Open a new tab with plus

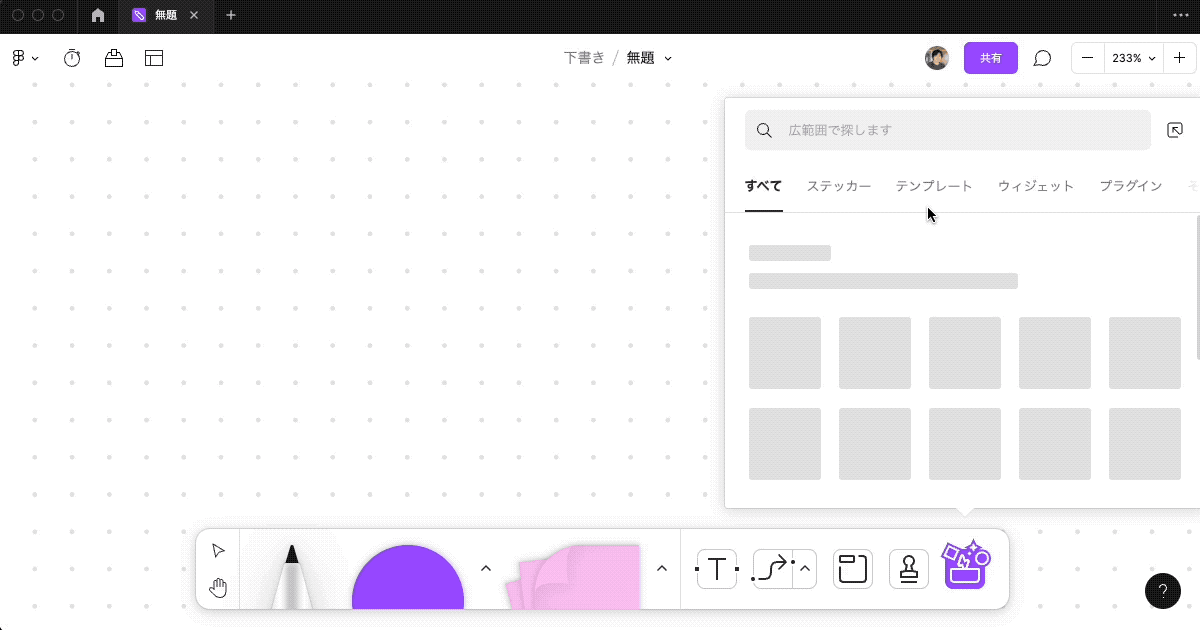click(x=231, y=15)
